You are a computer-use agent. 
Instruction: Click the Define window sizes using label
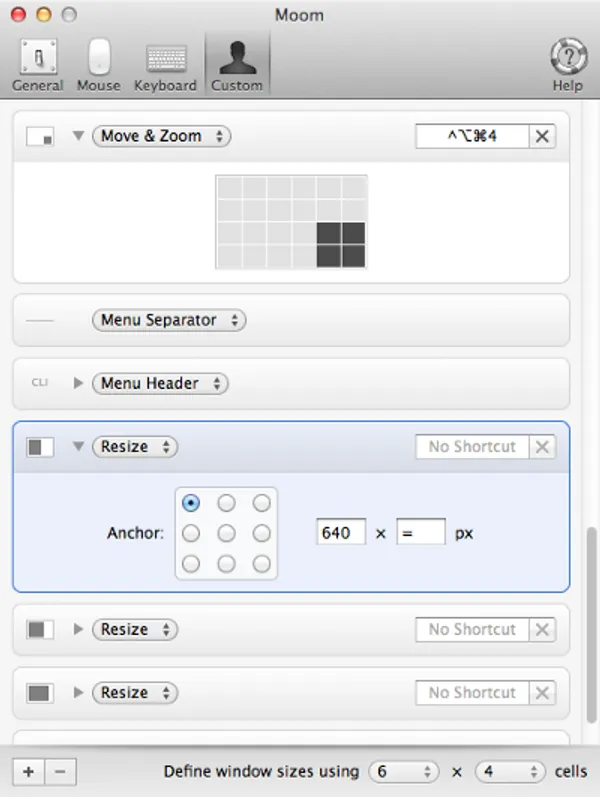[261, 772]
